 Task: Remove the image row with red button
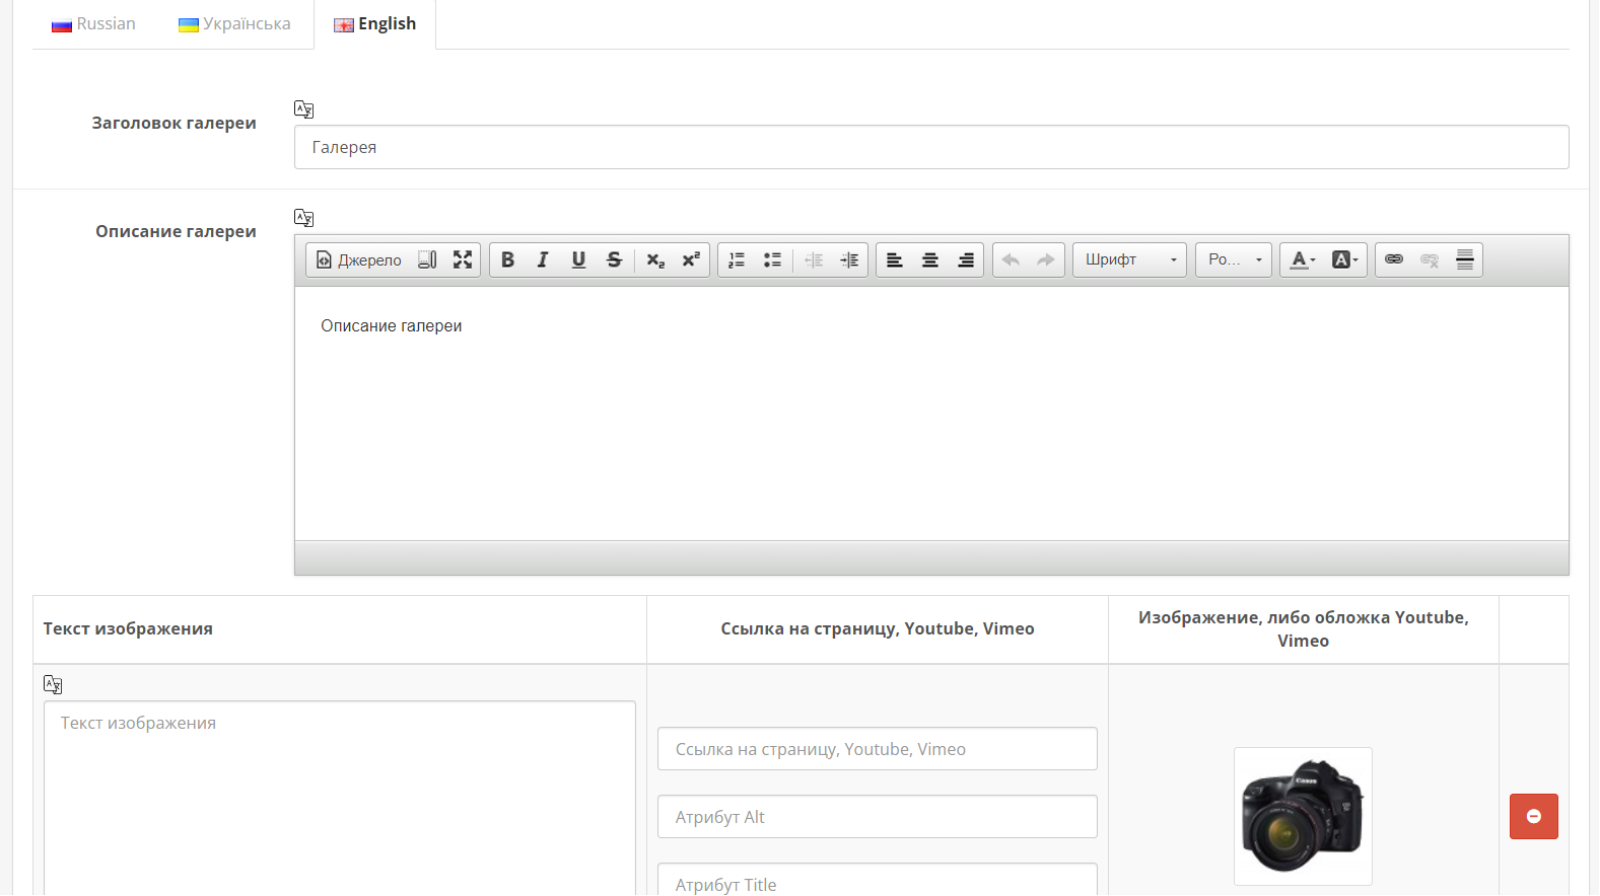point(1534,817)
